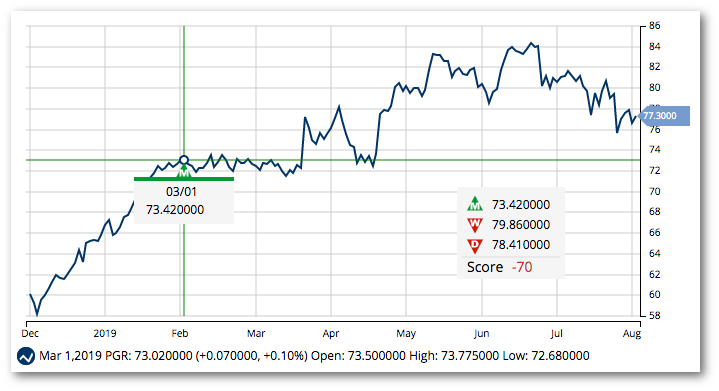The width and height of the screenshot is (719, 391).
Task: Click the Jun label on time axis
Action: (x=481, y=333)
